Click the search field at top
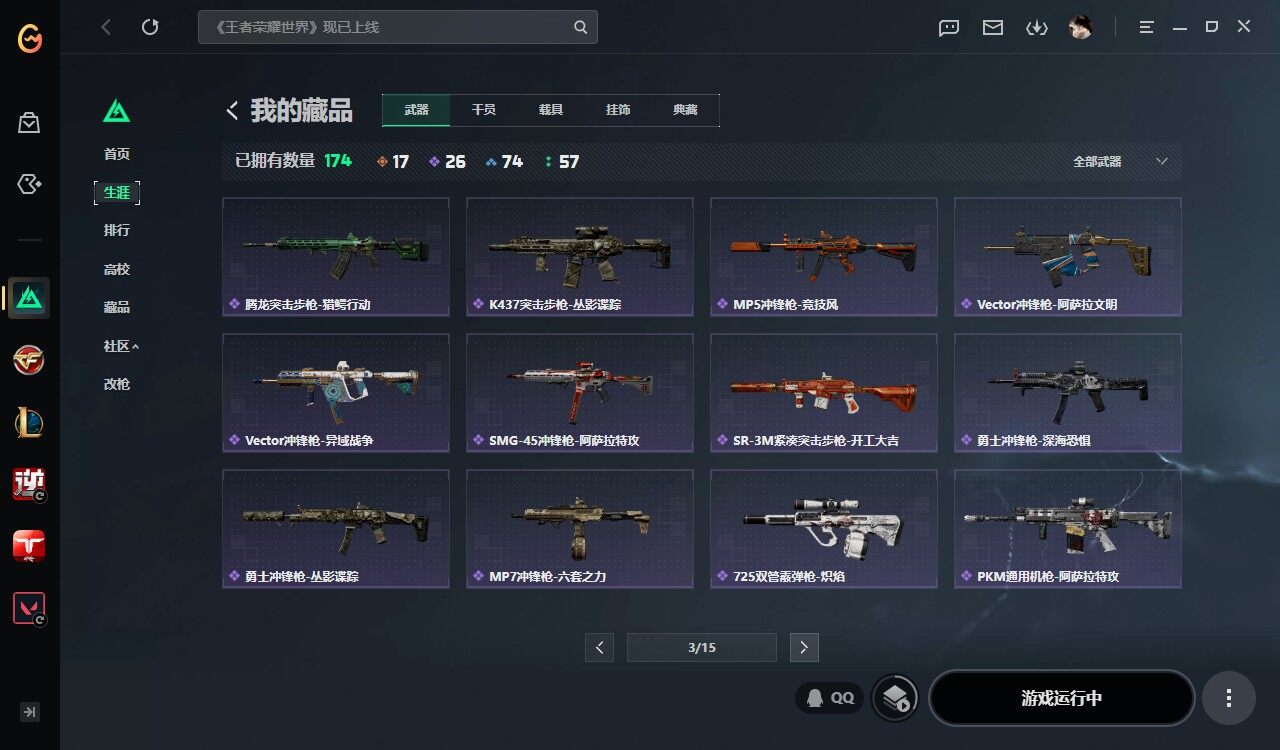The height and width of the screenshot is (750, 1280). [397, 27]
